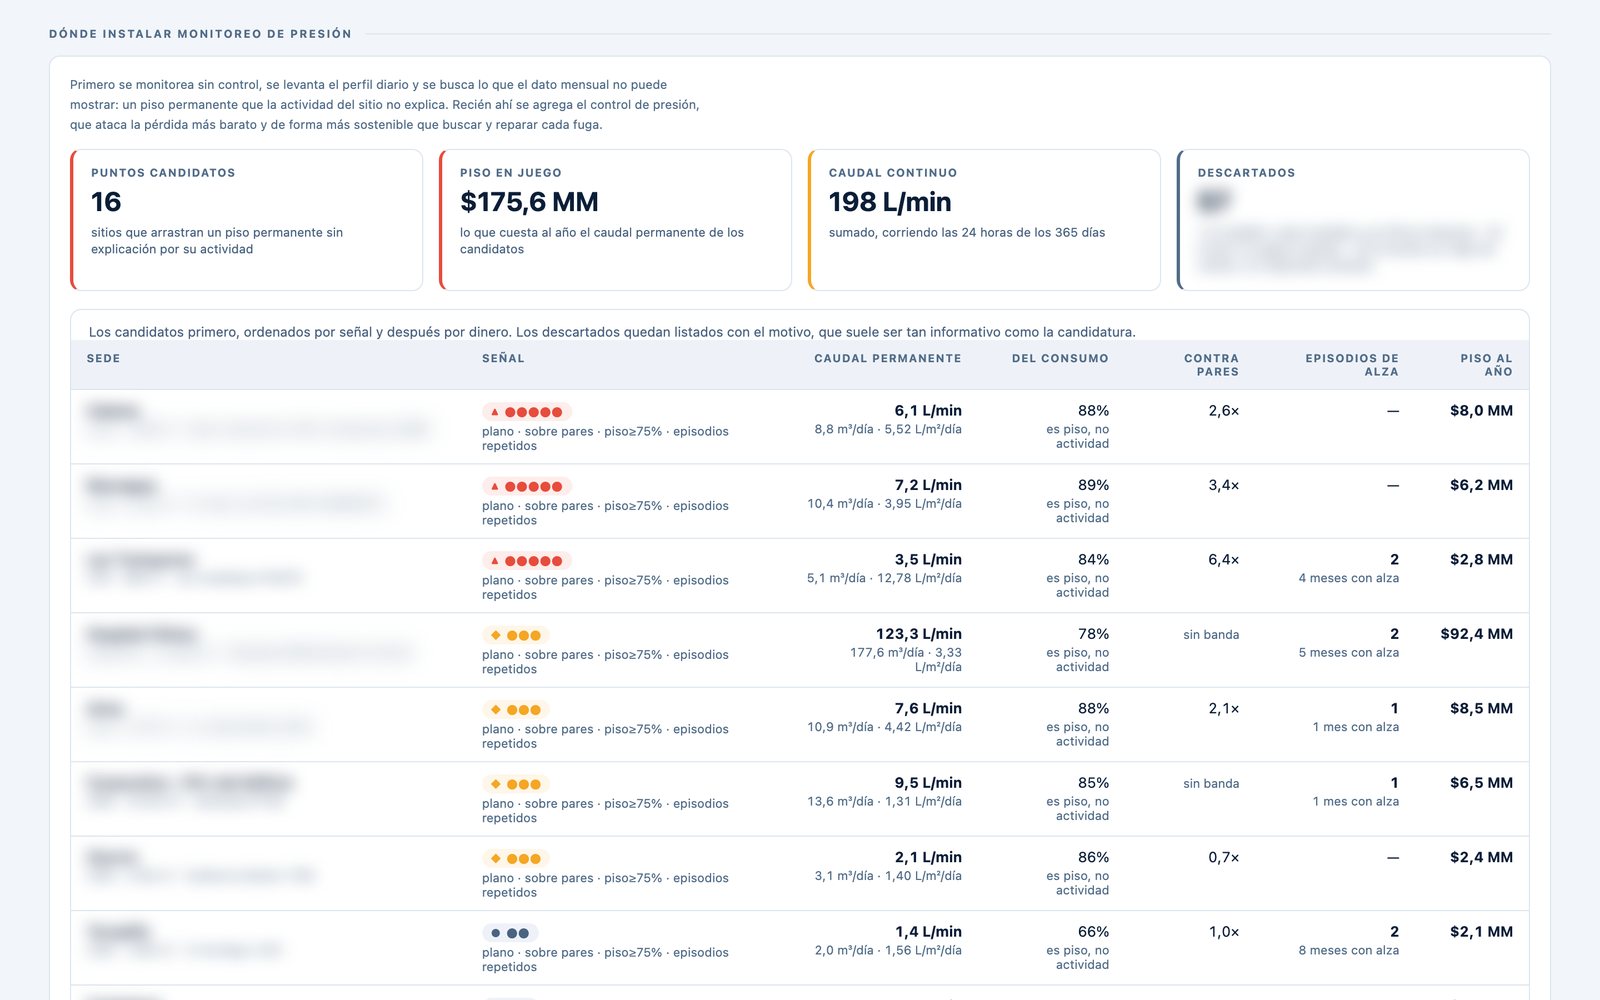Sort by the CONTRA PARES column header
Image resolution: width=1600 pixels, height=1000 pixels.
(1211, 365)
